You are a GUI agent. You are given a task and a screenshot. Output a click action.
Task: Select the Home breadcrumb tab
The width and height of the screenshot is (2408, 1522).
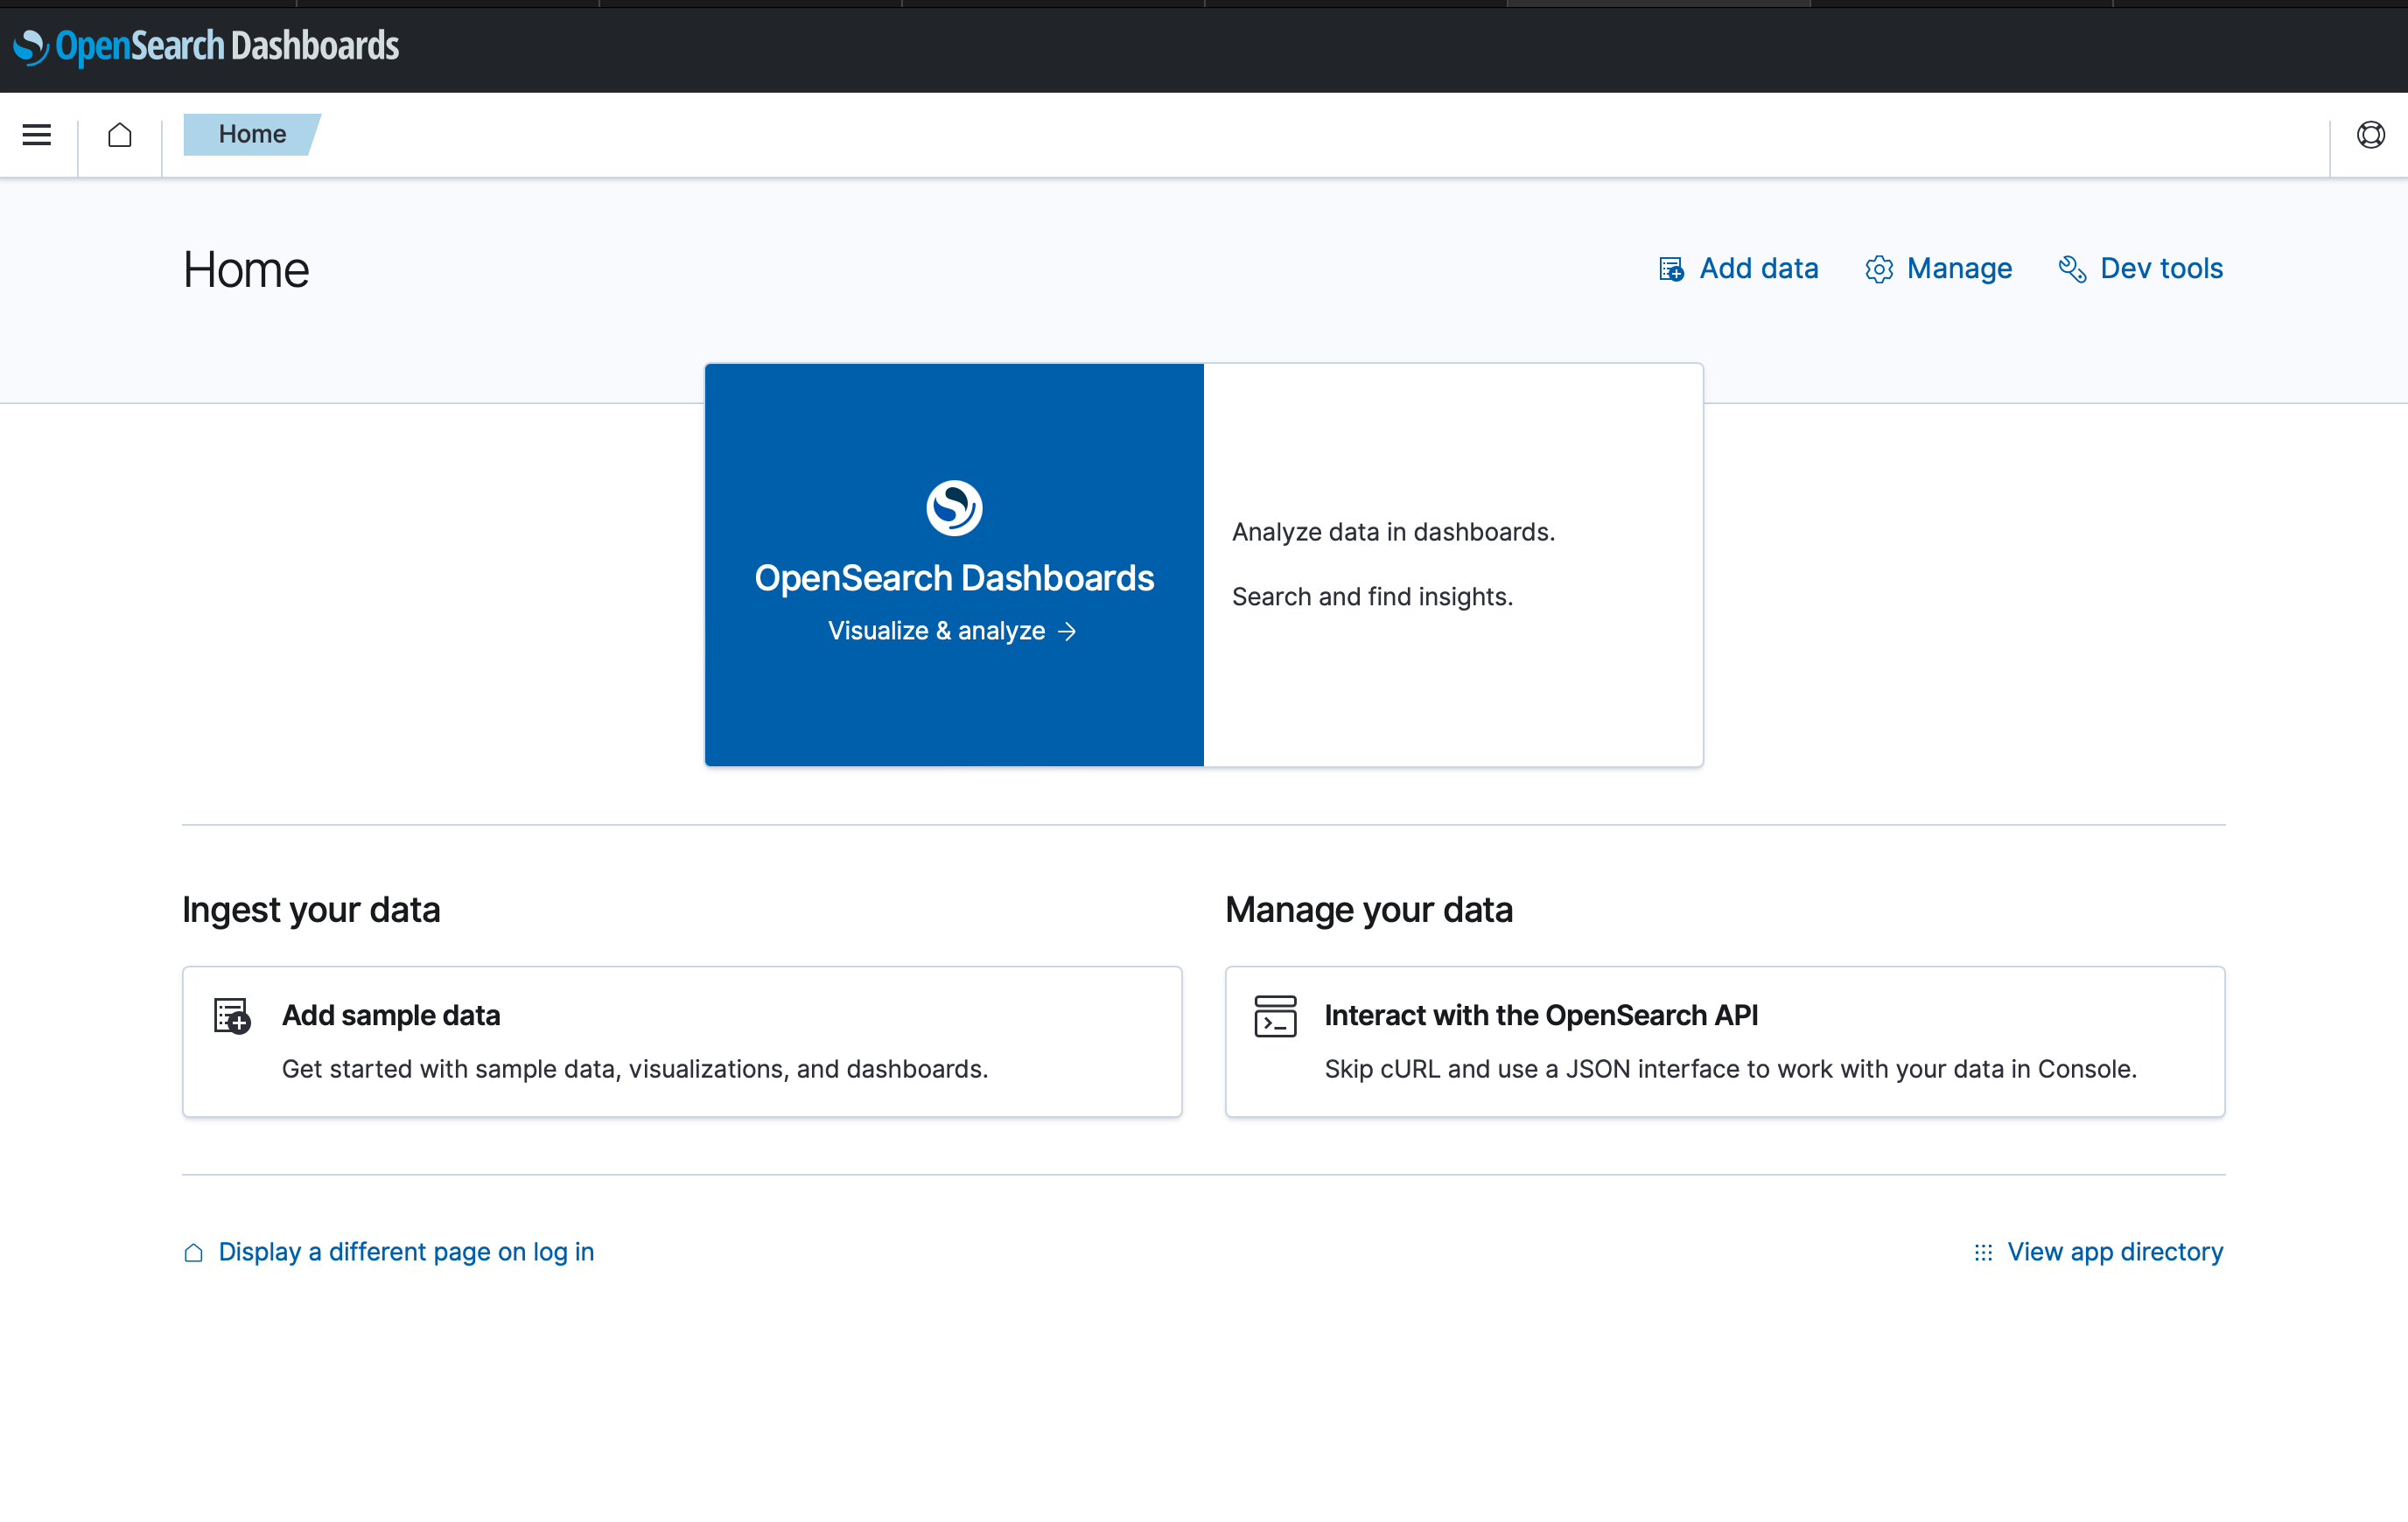252,134
